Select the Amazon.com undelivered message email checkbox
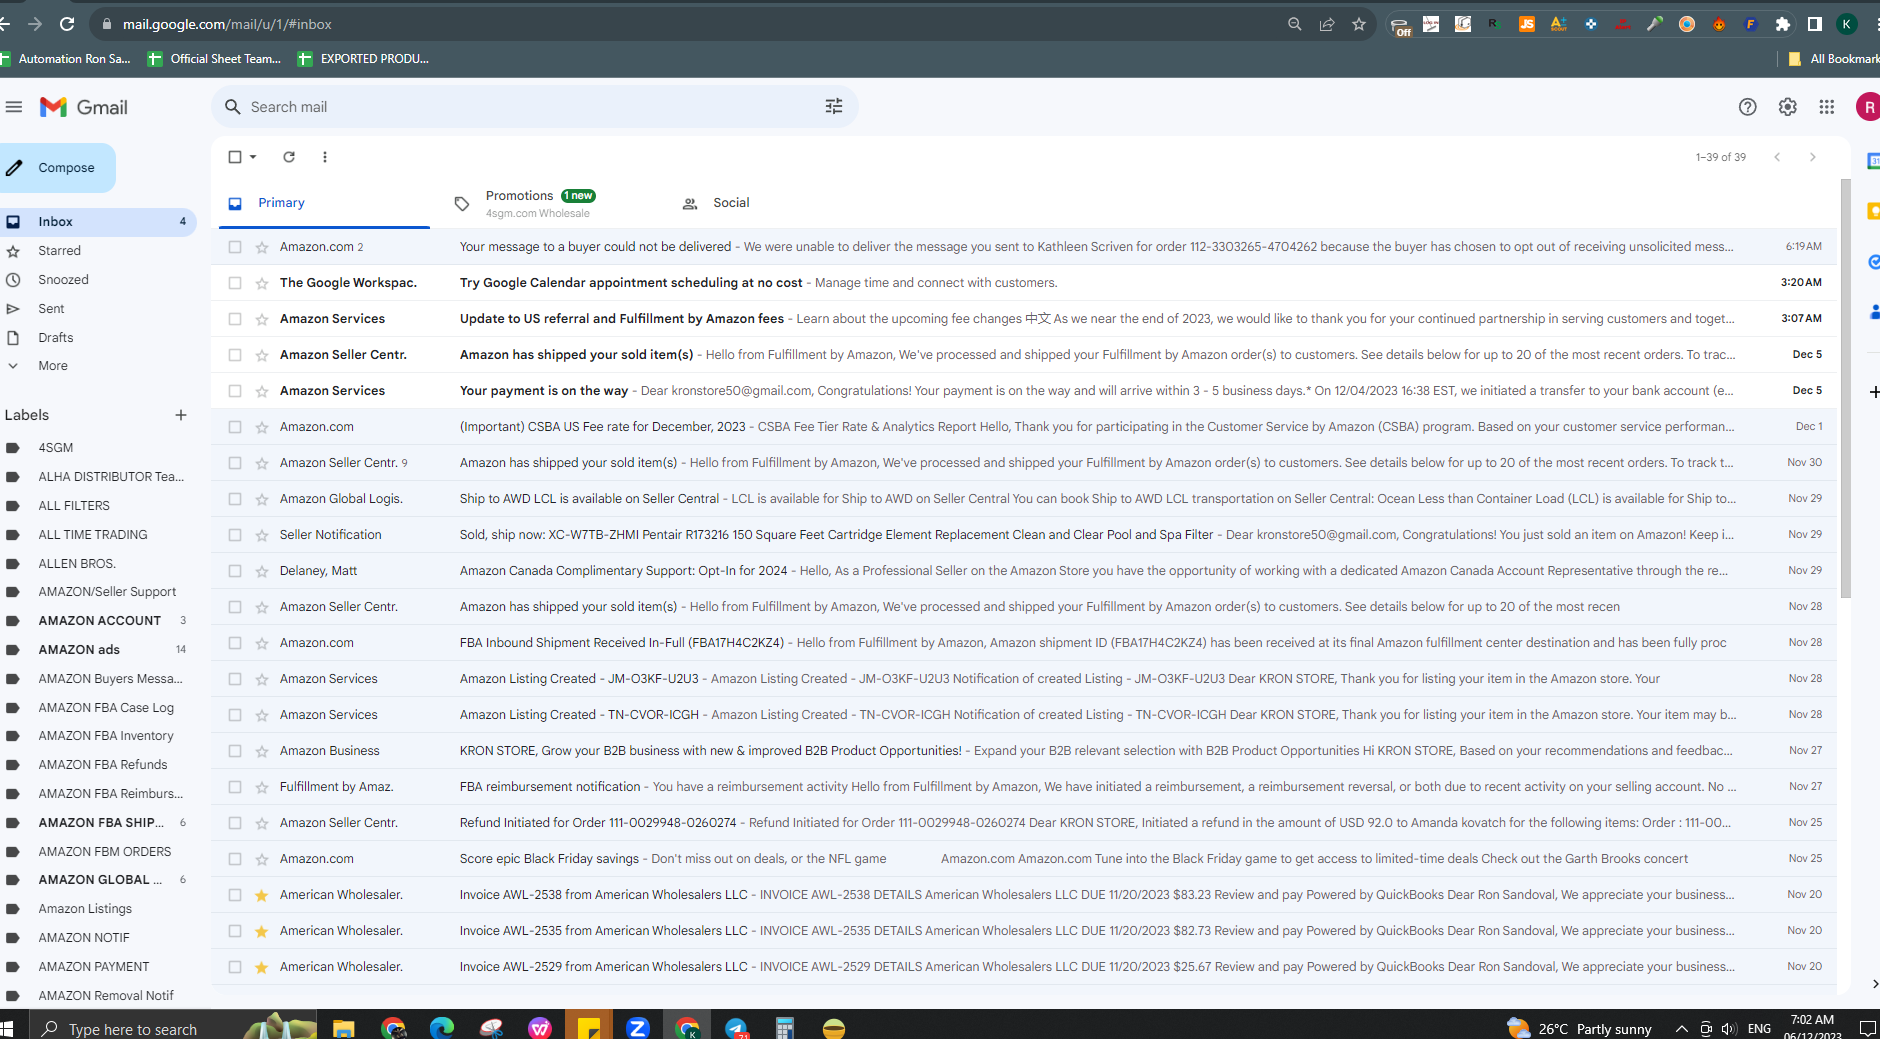The image size is (1880, 1039). 235,247
